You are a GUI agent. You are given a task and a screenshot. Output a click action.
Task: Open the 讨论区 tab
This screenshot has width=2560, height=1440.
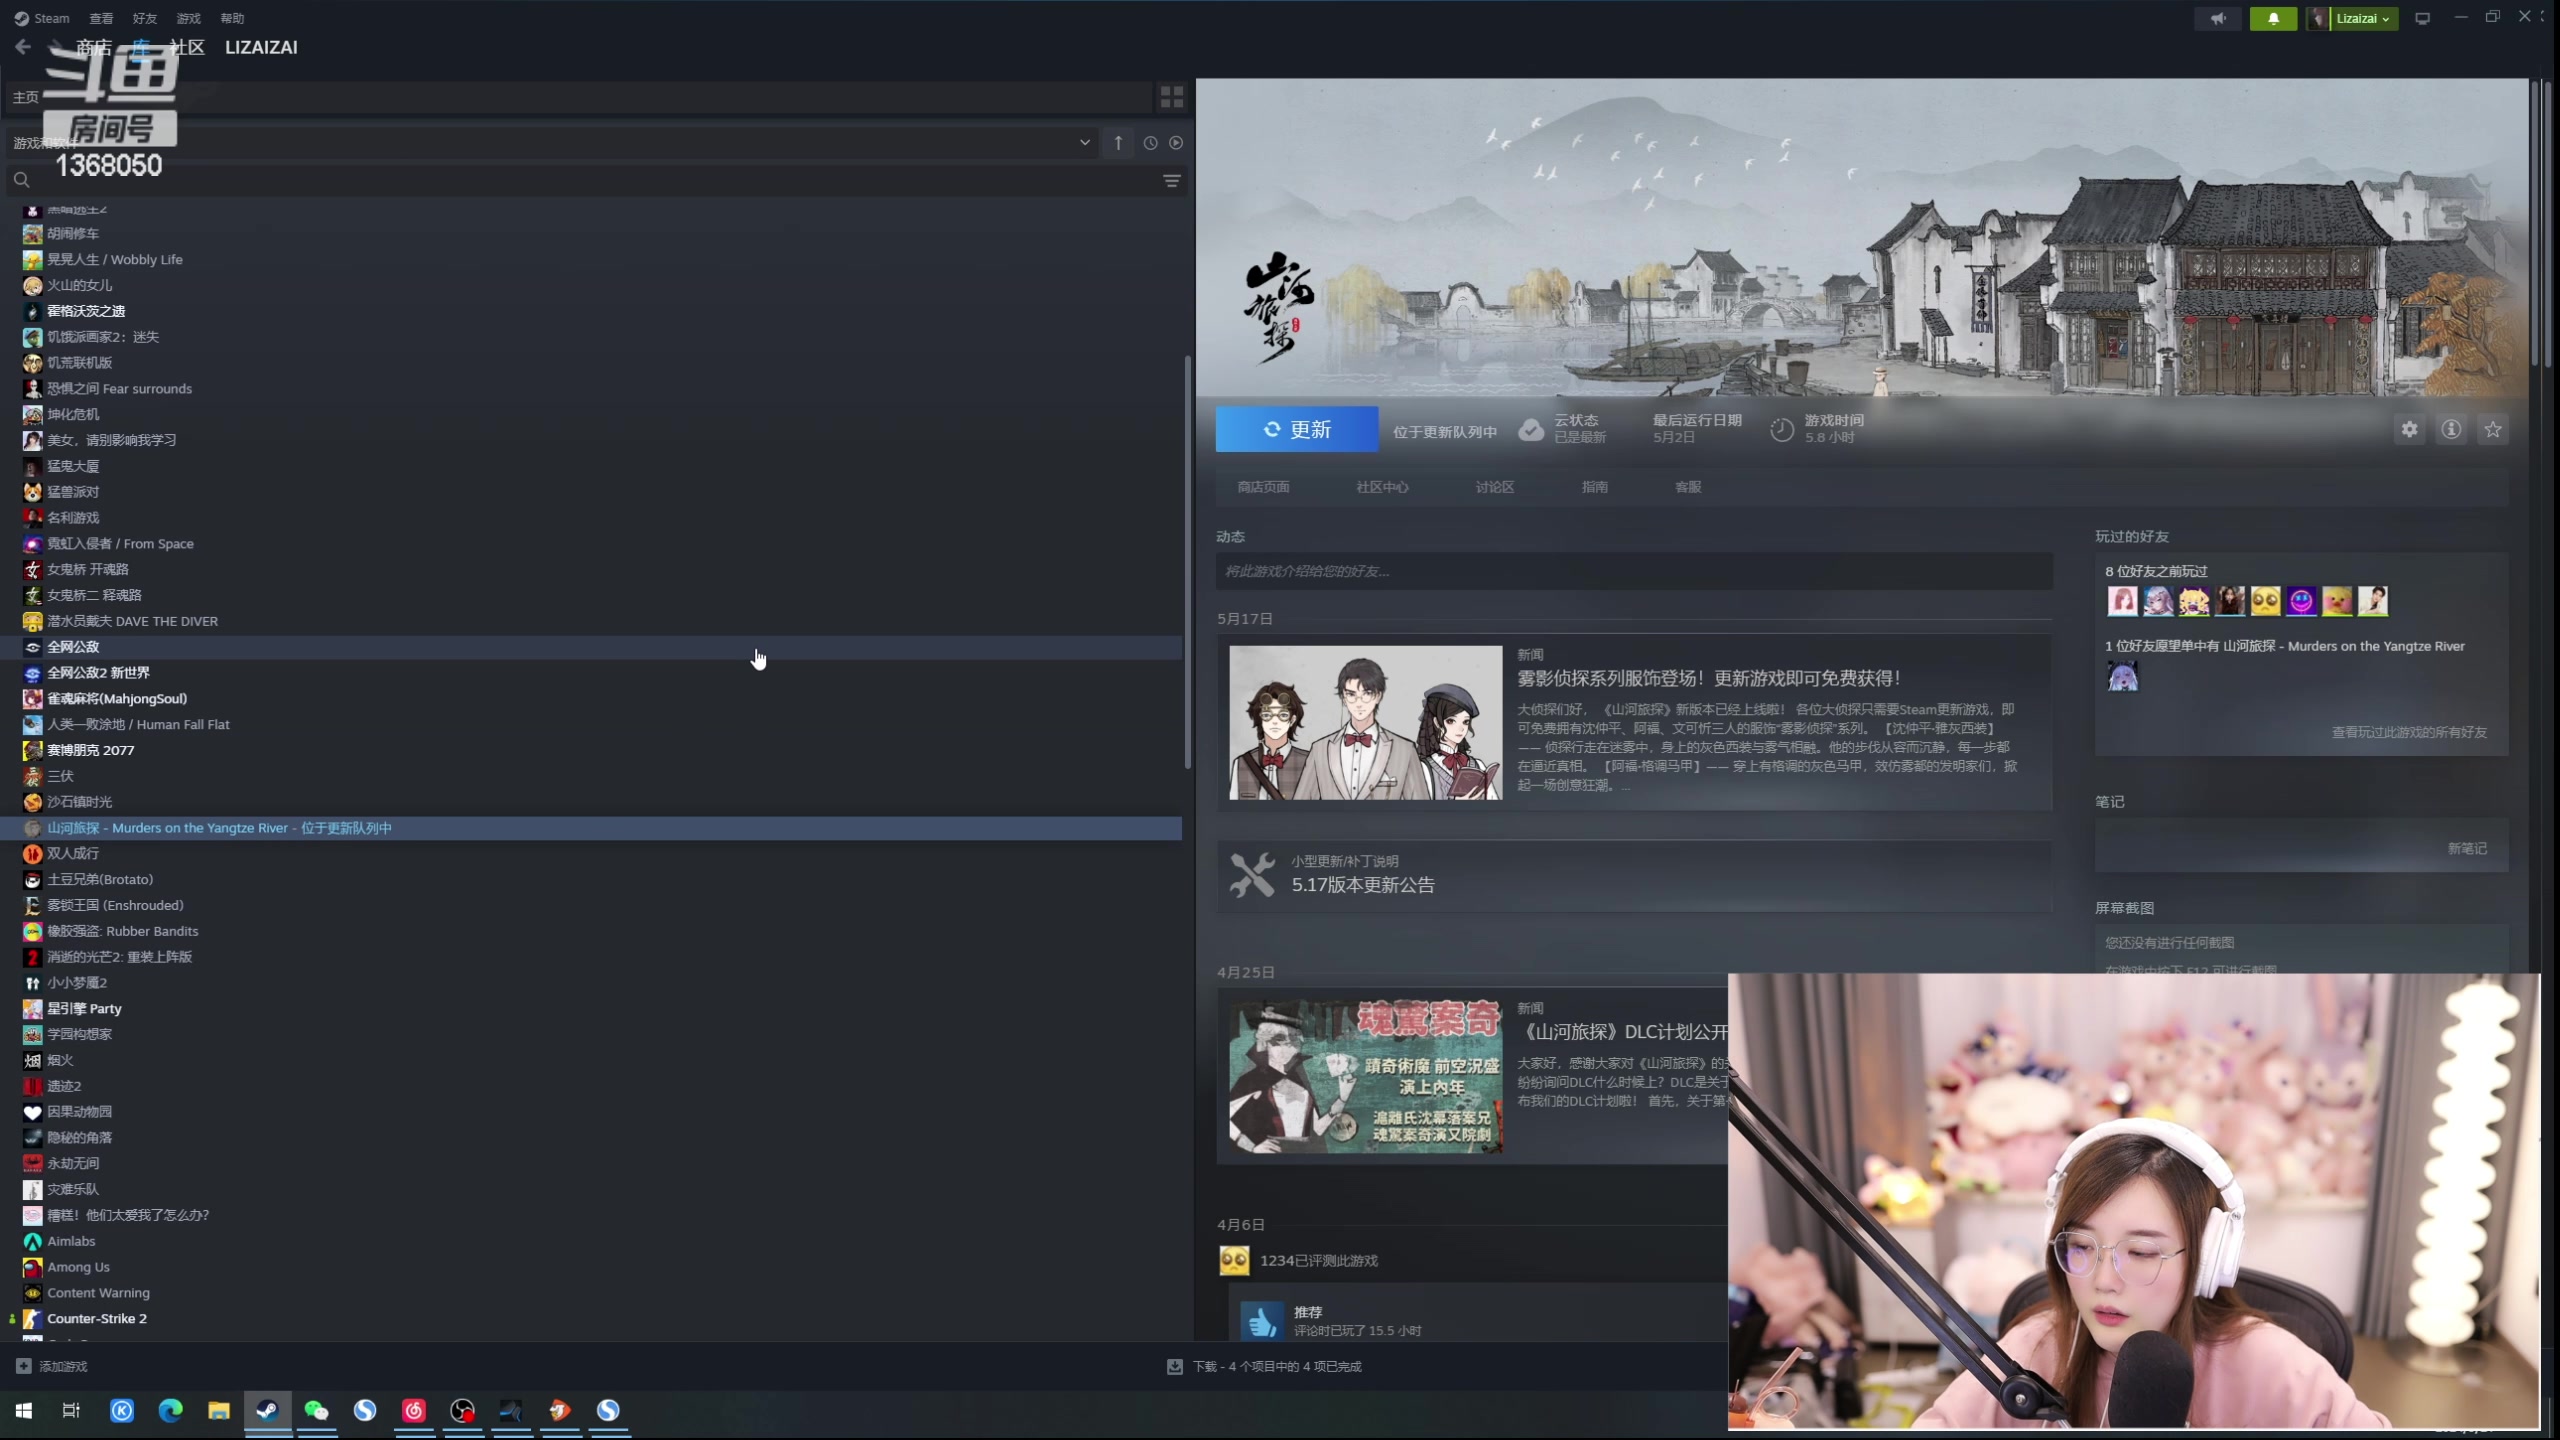tap(1495, 487)
